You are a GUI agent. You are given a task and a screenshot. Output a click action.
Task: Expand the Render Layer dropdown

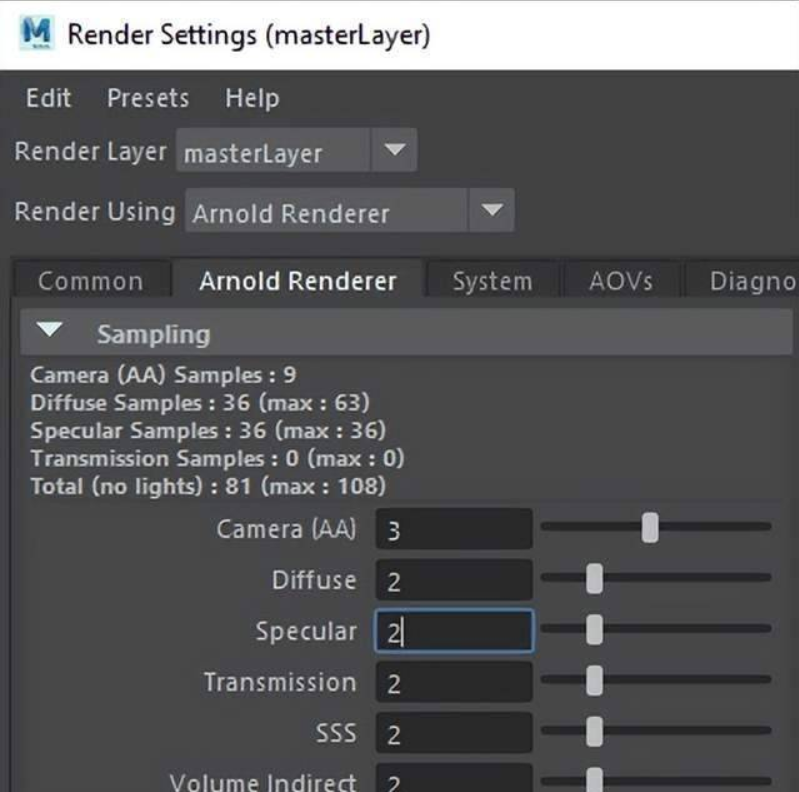tap(394, 153)
